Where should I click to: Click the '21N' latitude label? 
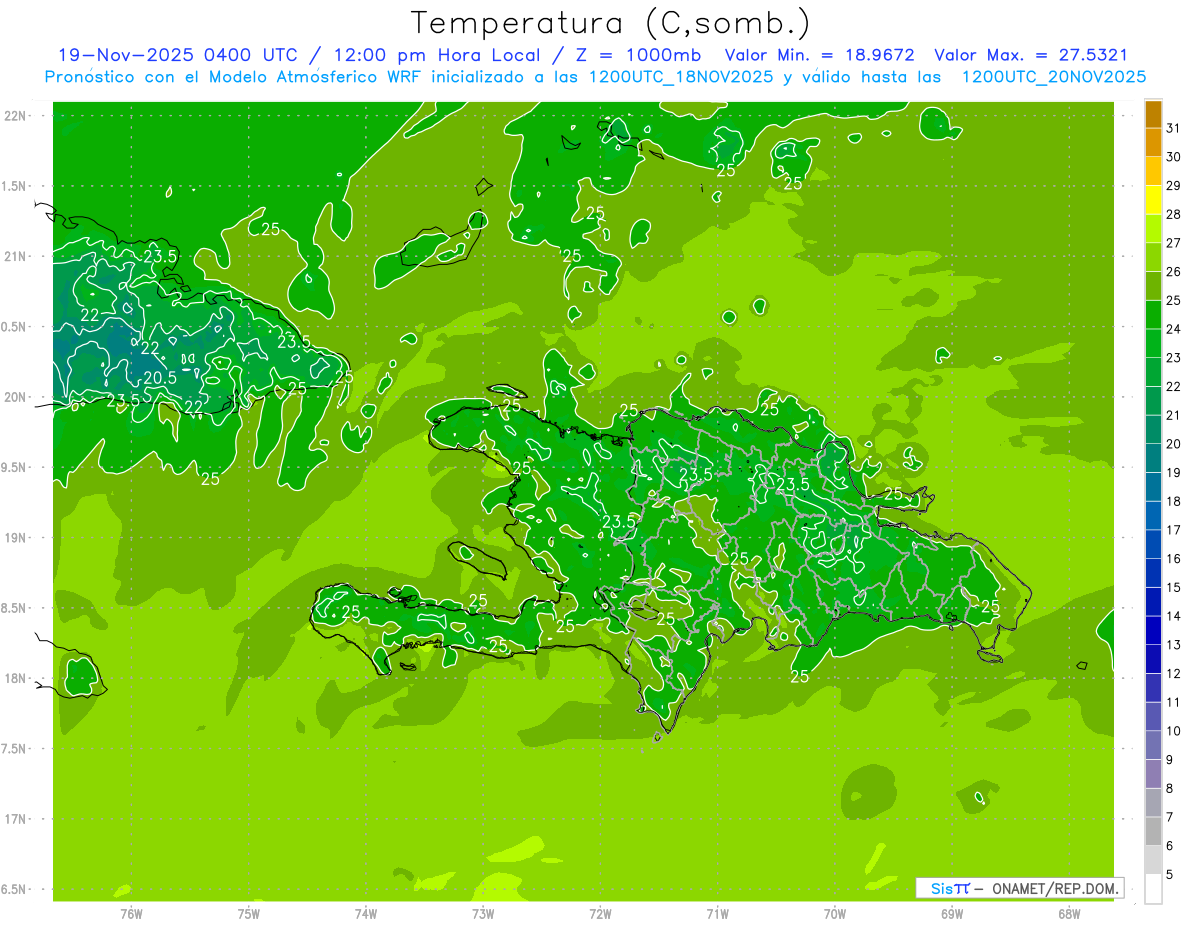(16, 256)
